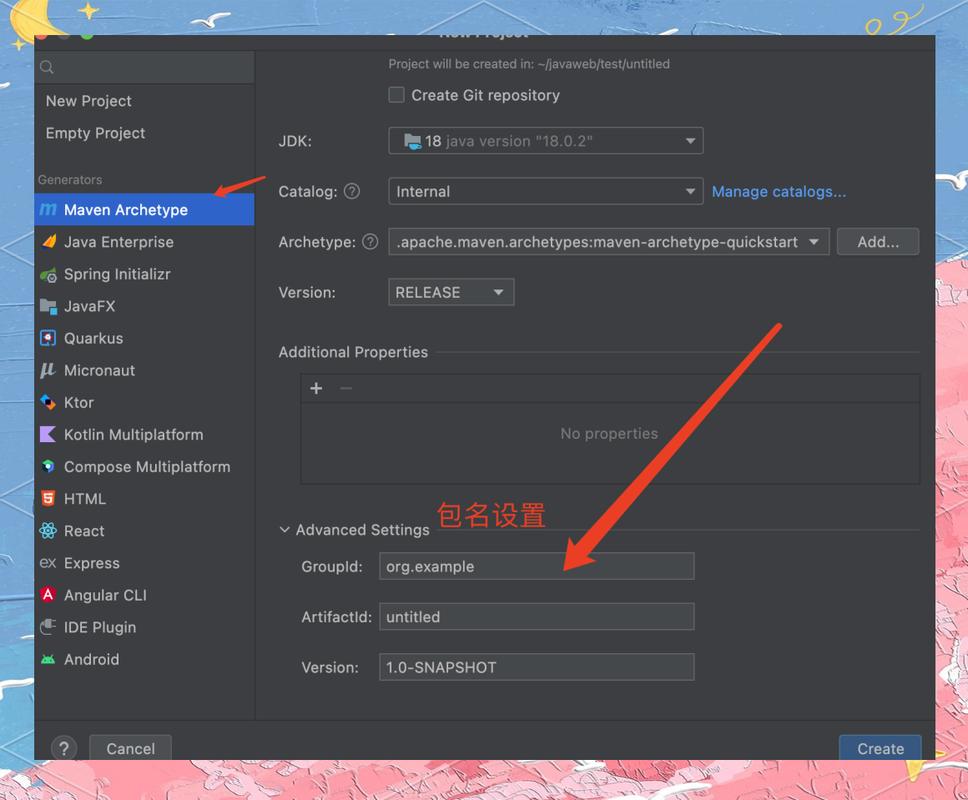Click the Cancel button

point(130,748)
